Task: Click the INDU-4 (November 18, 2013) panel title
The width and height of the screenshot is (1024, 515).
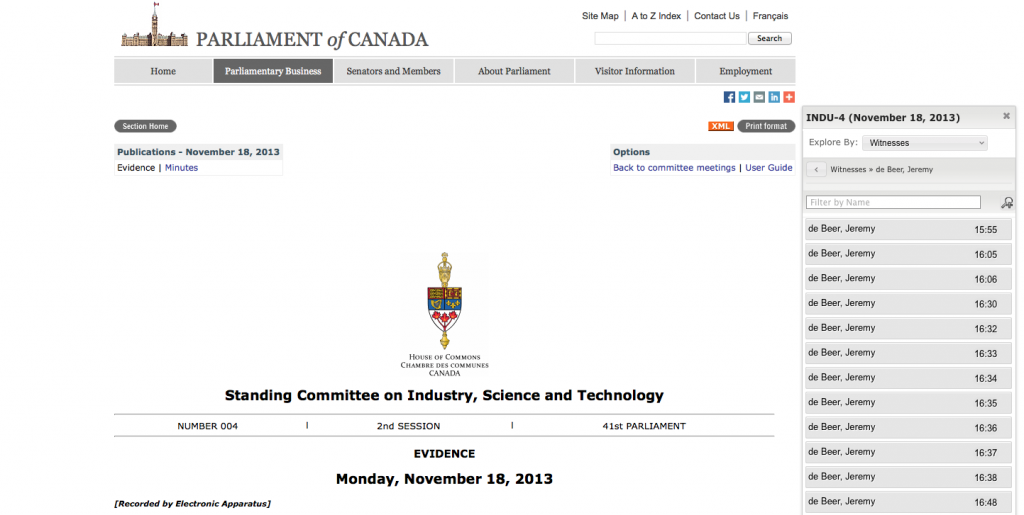Action: pyautogui.click(x=883, y=117)
